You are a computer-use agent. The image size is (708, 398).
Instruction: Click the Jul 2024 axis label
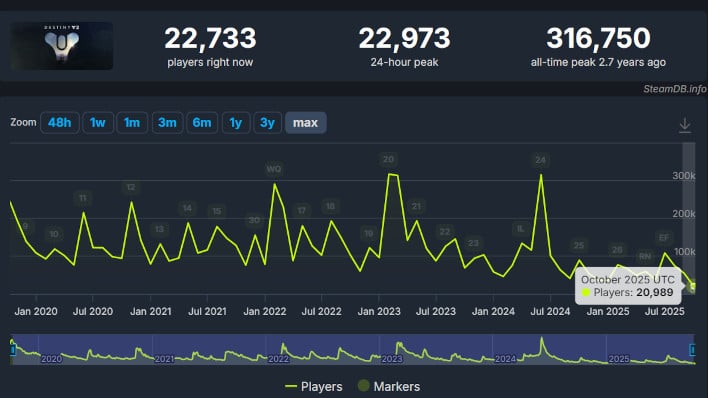[550, 311]
